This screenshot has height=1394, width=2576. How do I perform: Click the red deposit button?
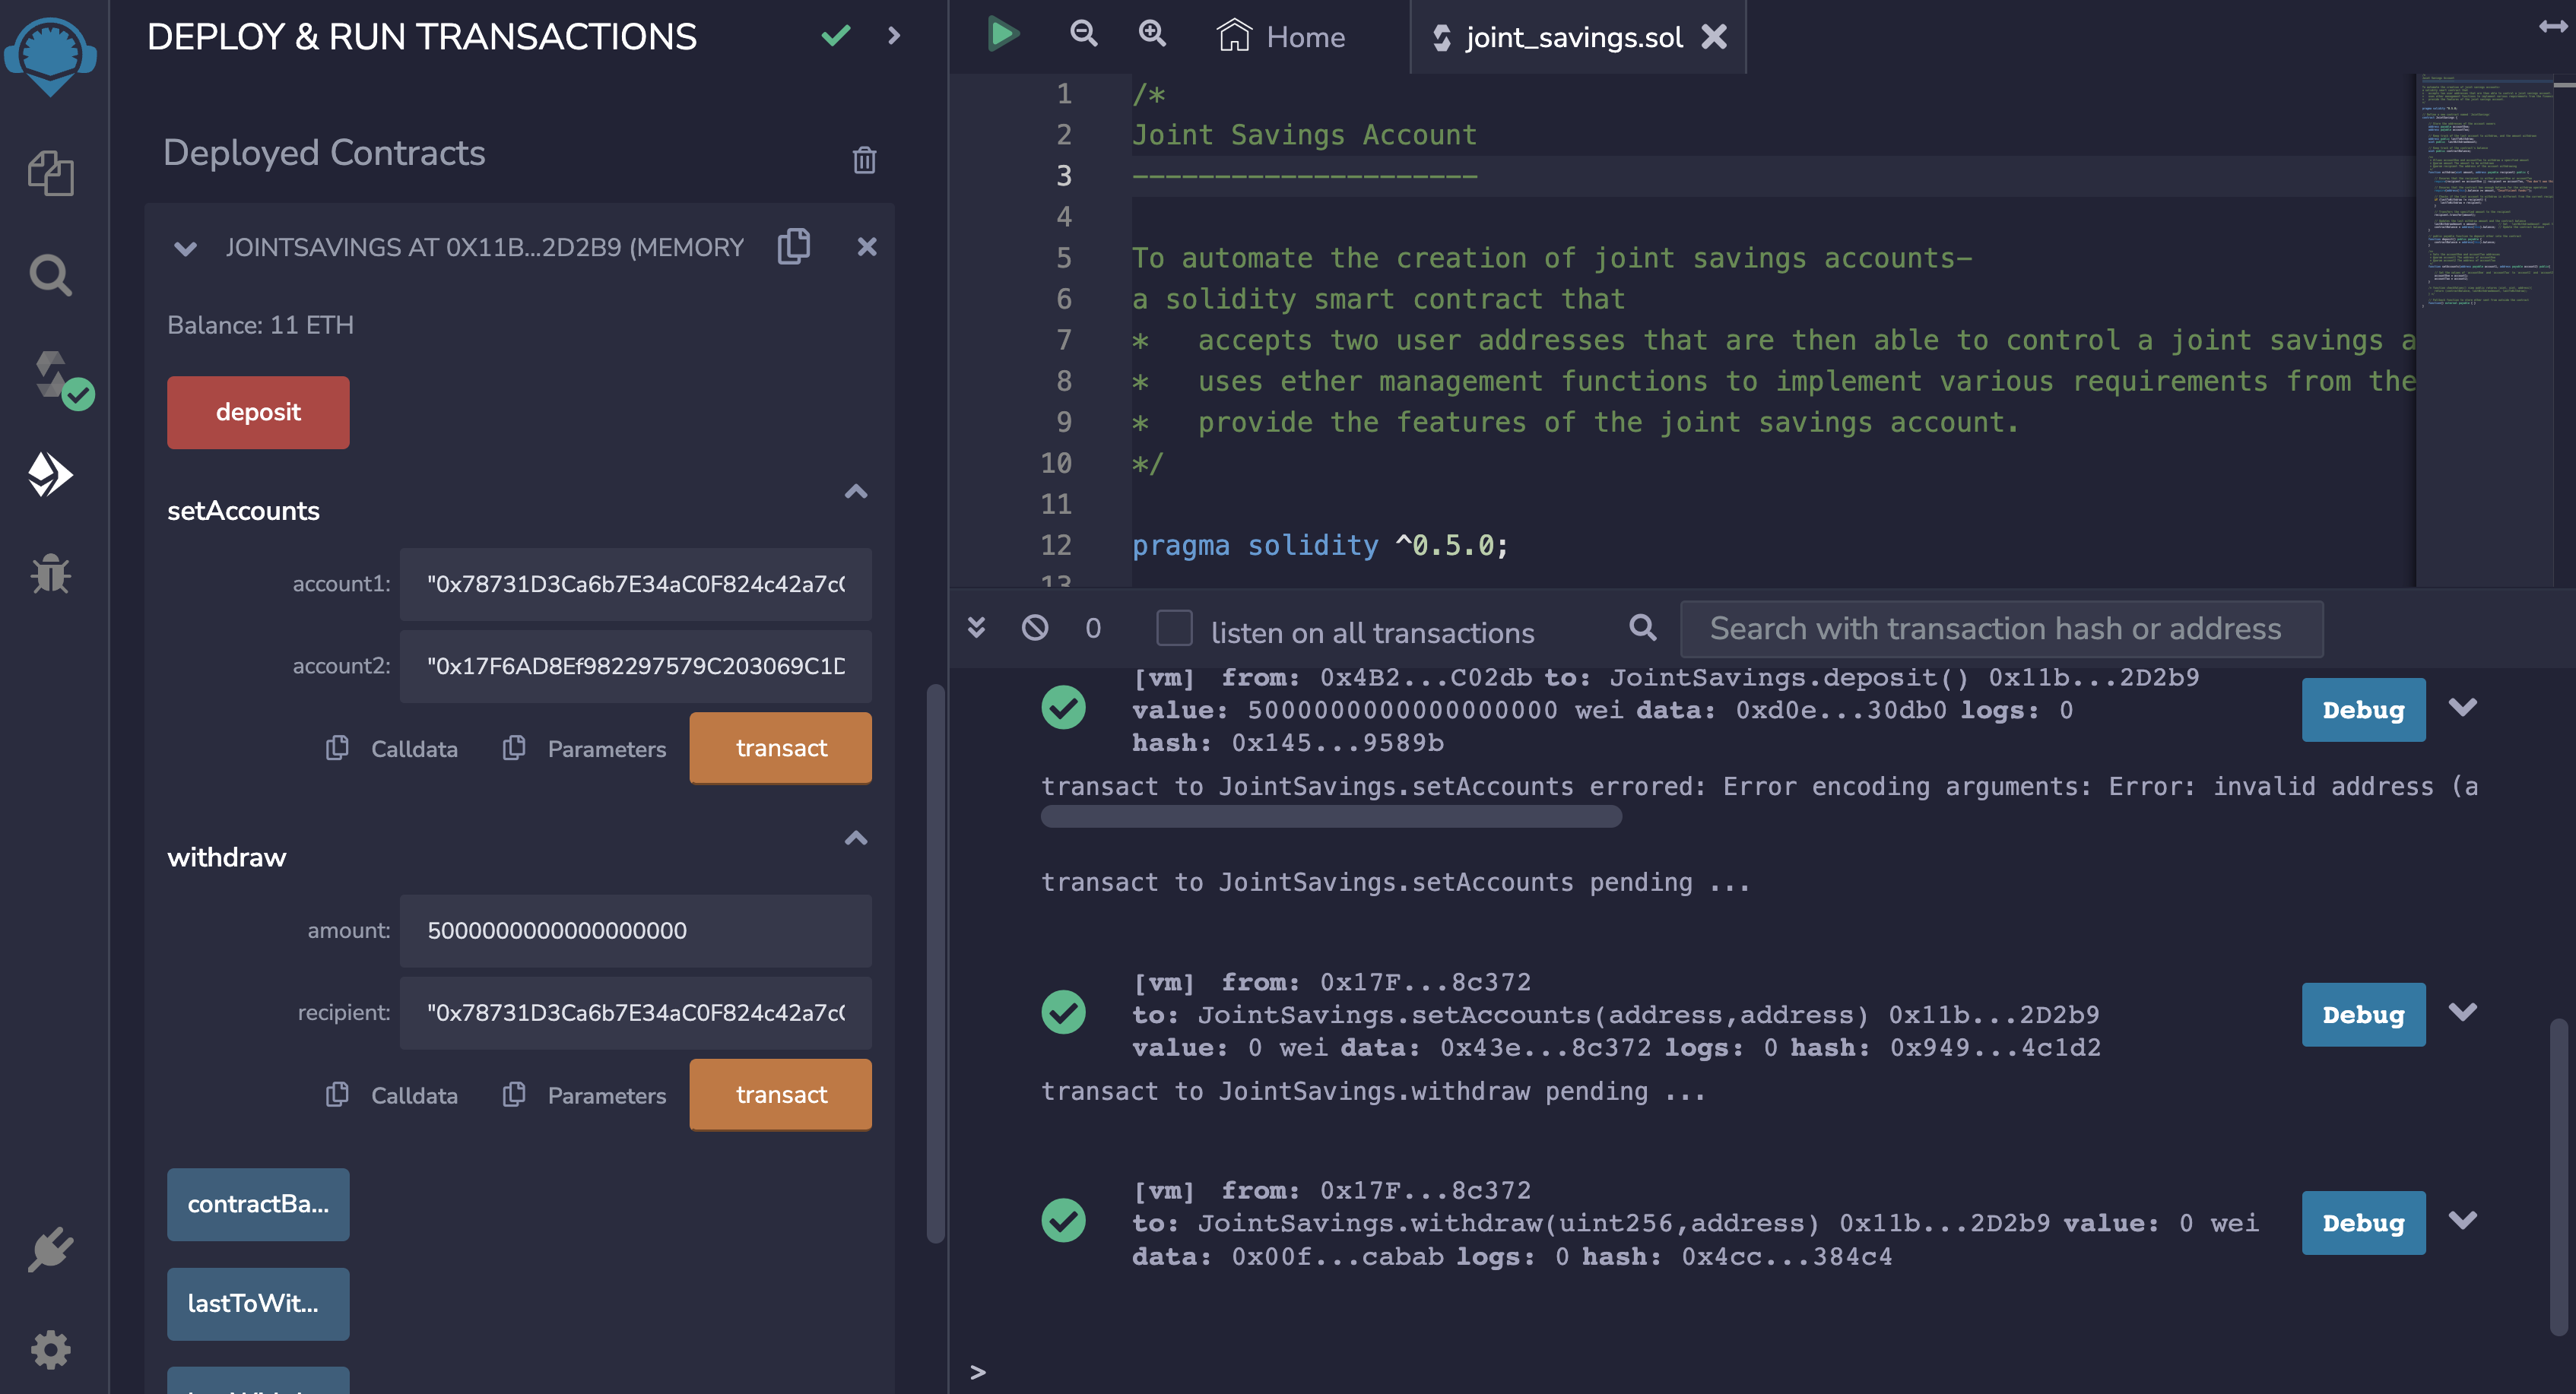point(258,412)
